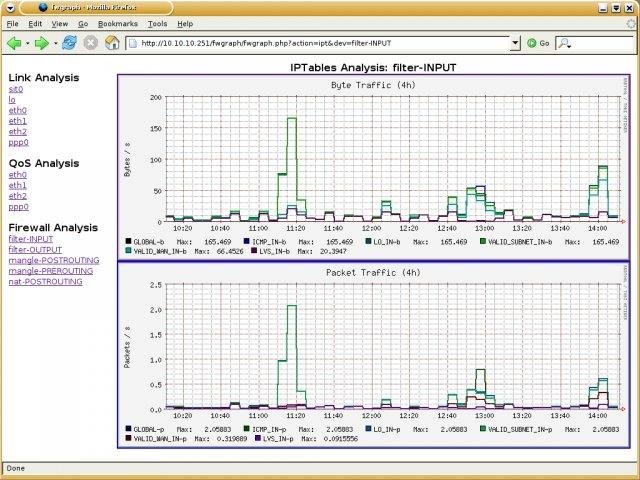Click the green Forward arrow
This screenshot has width=640, height=480.
[x=42, y=43]
